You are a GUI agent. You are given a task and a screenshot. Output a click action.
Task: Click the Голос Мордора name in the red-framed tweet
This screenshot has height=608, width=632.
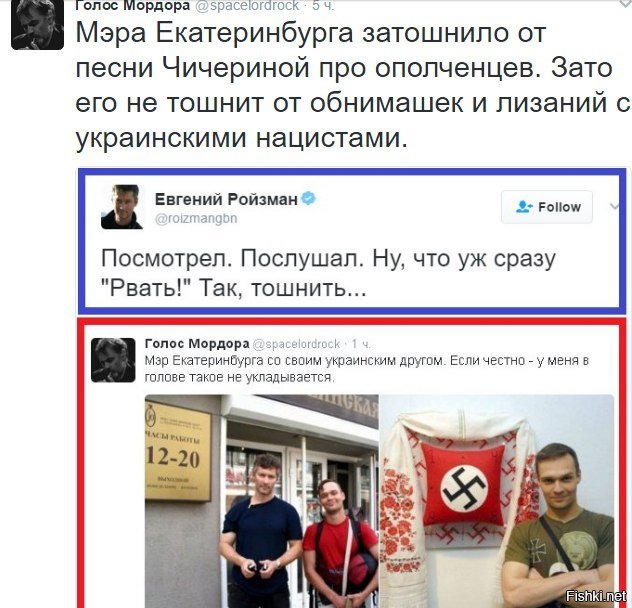click(197, 344)
